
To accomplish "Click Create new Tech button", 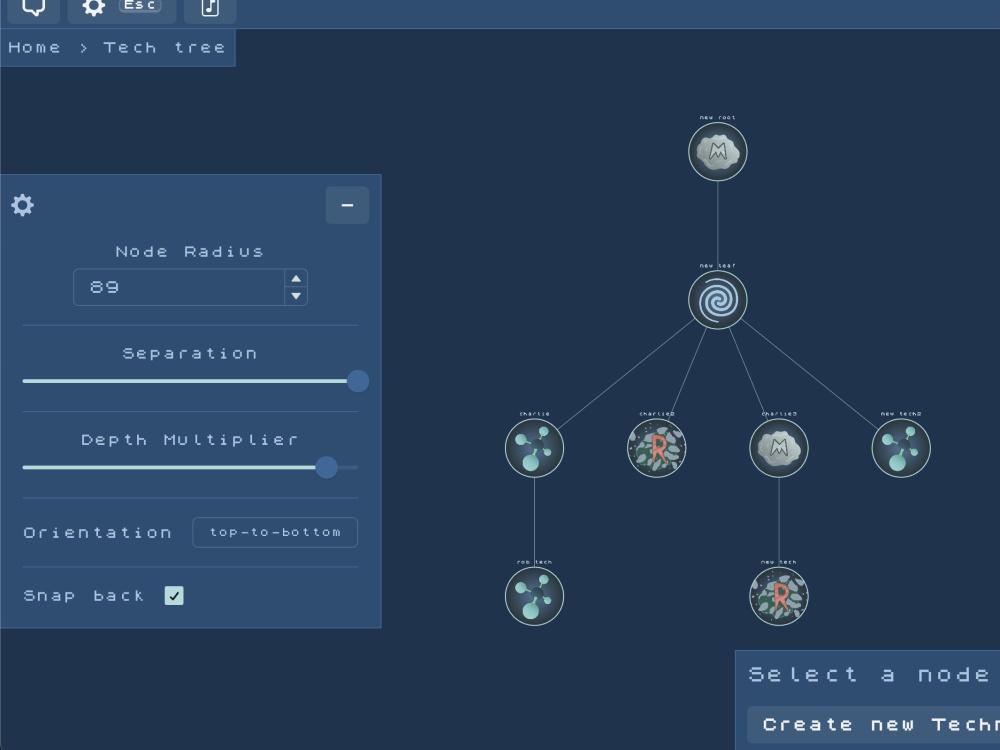I will 873,724.
